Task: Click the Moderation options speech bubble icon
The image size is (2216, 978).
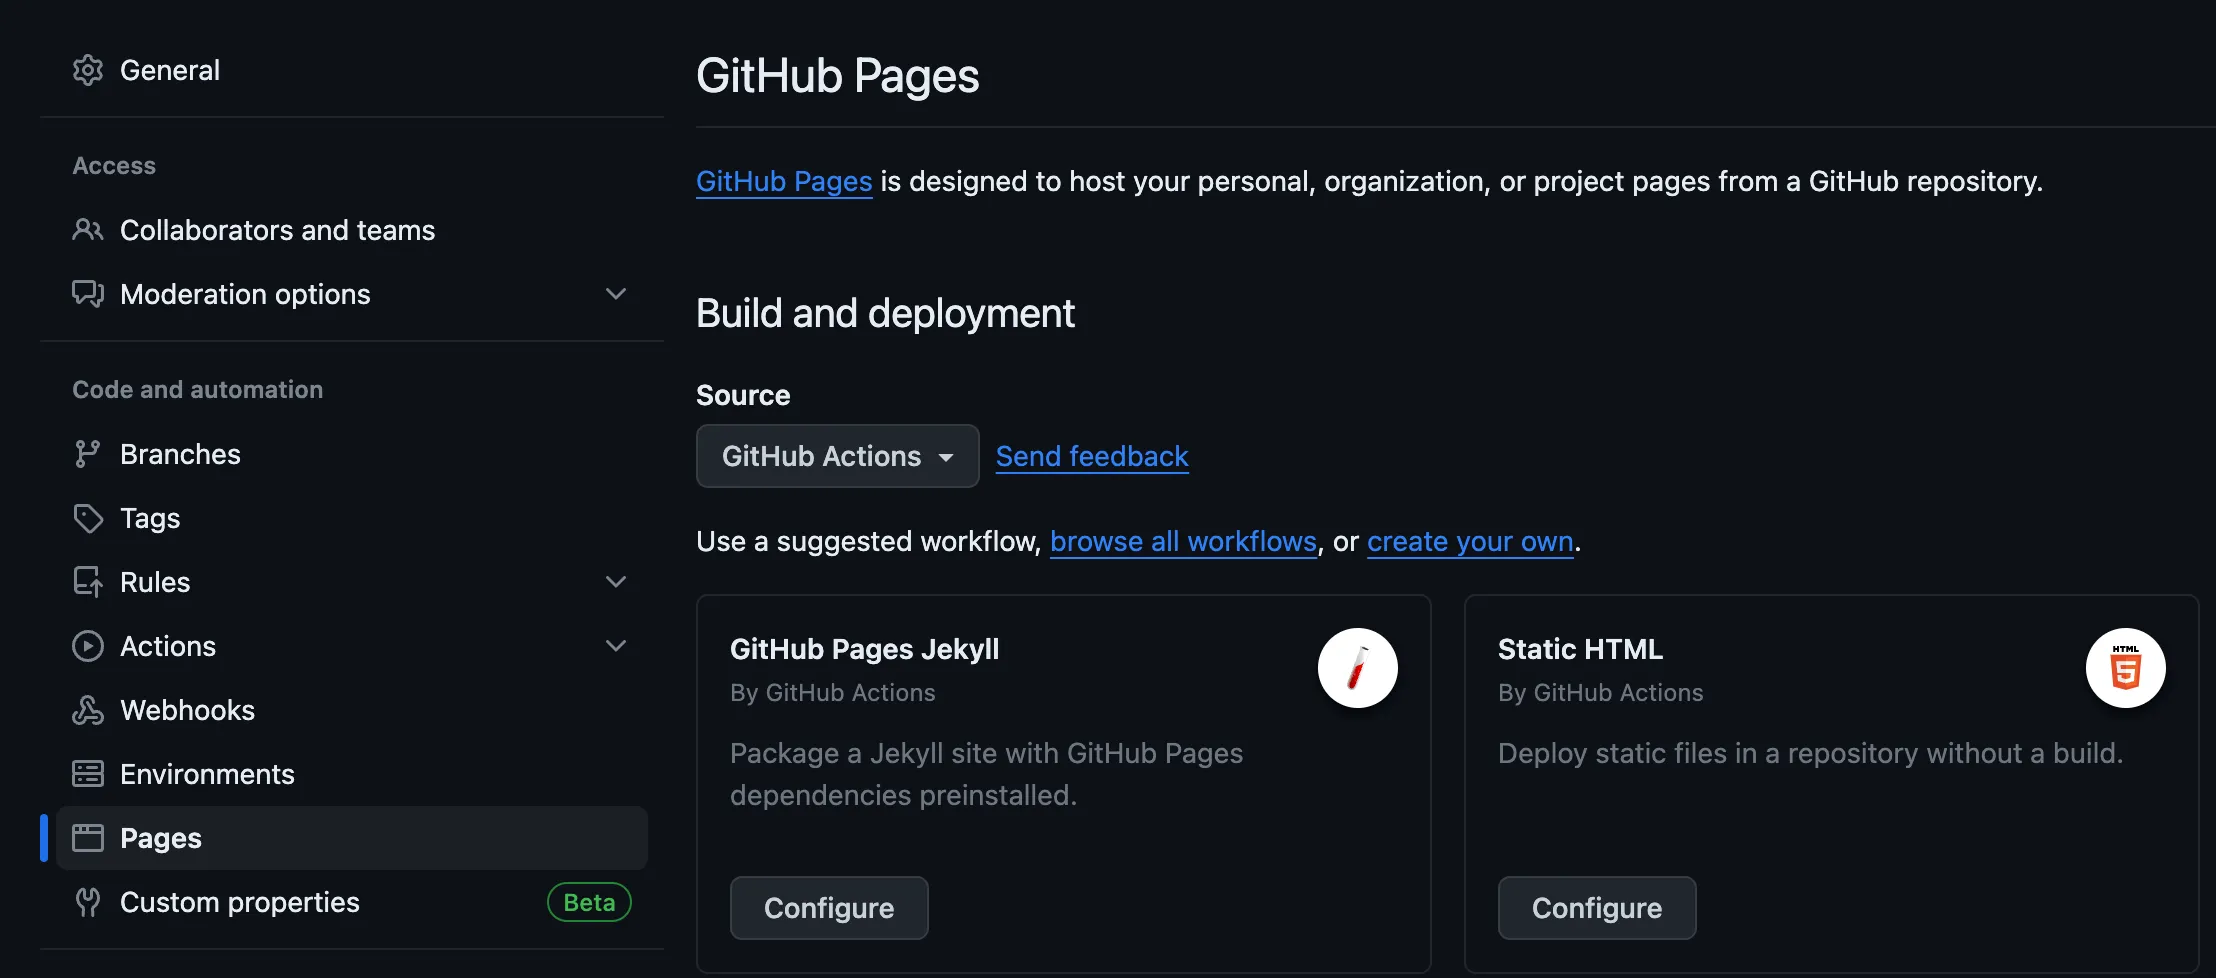Action: pyautogui.click(x=88, y=294)
